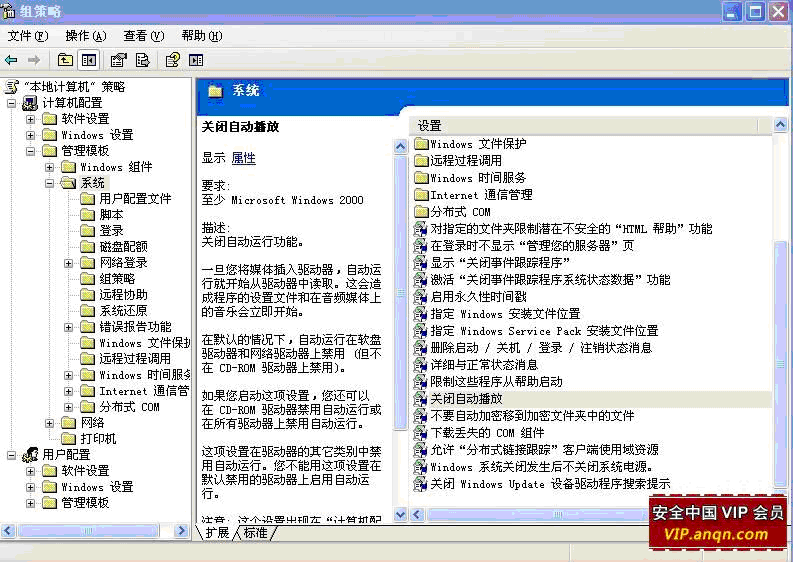Click the Back arrow toolbar icon
The image size is (793, 562).
pyautogui.click(x=11, y=61)
